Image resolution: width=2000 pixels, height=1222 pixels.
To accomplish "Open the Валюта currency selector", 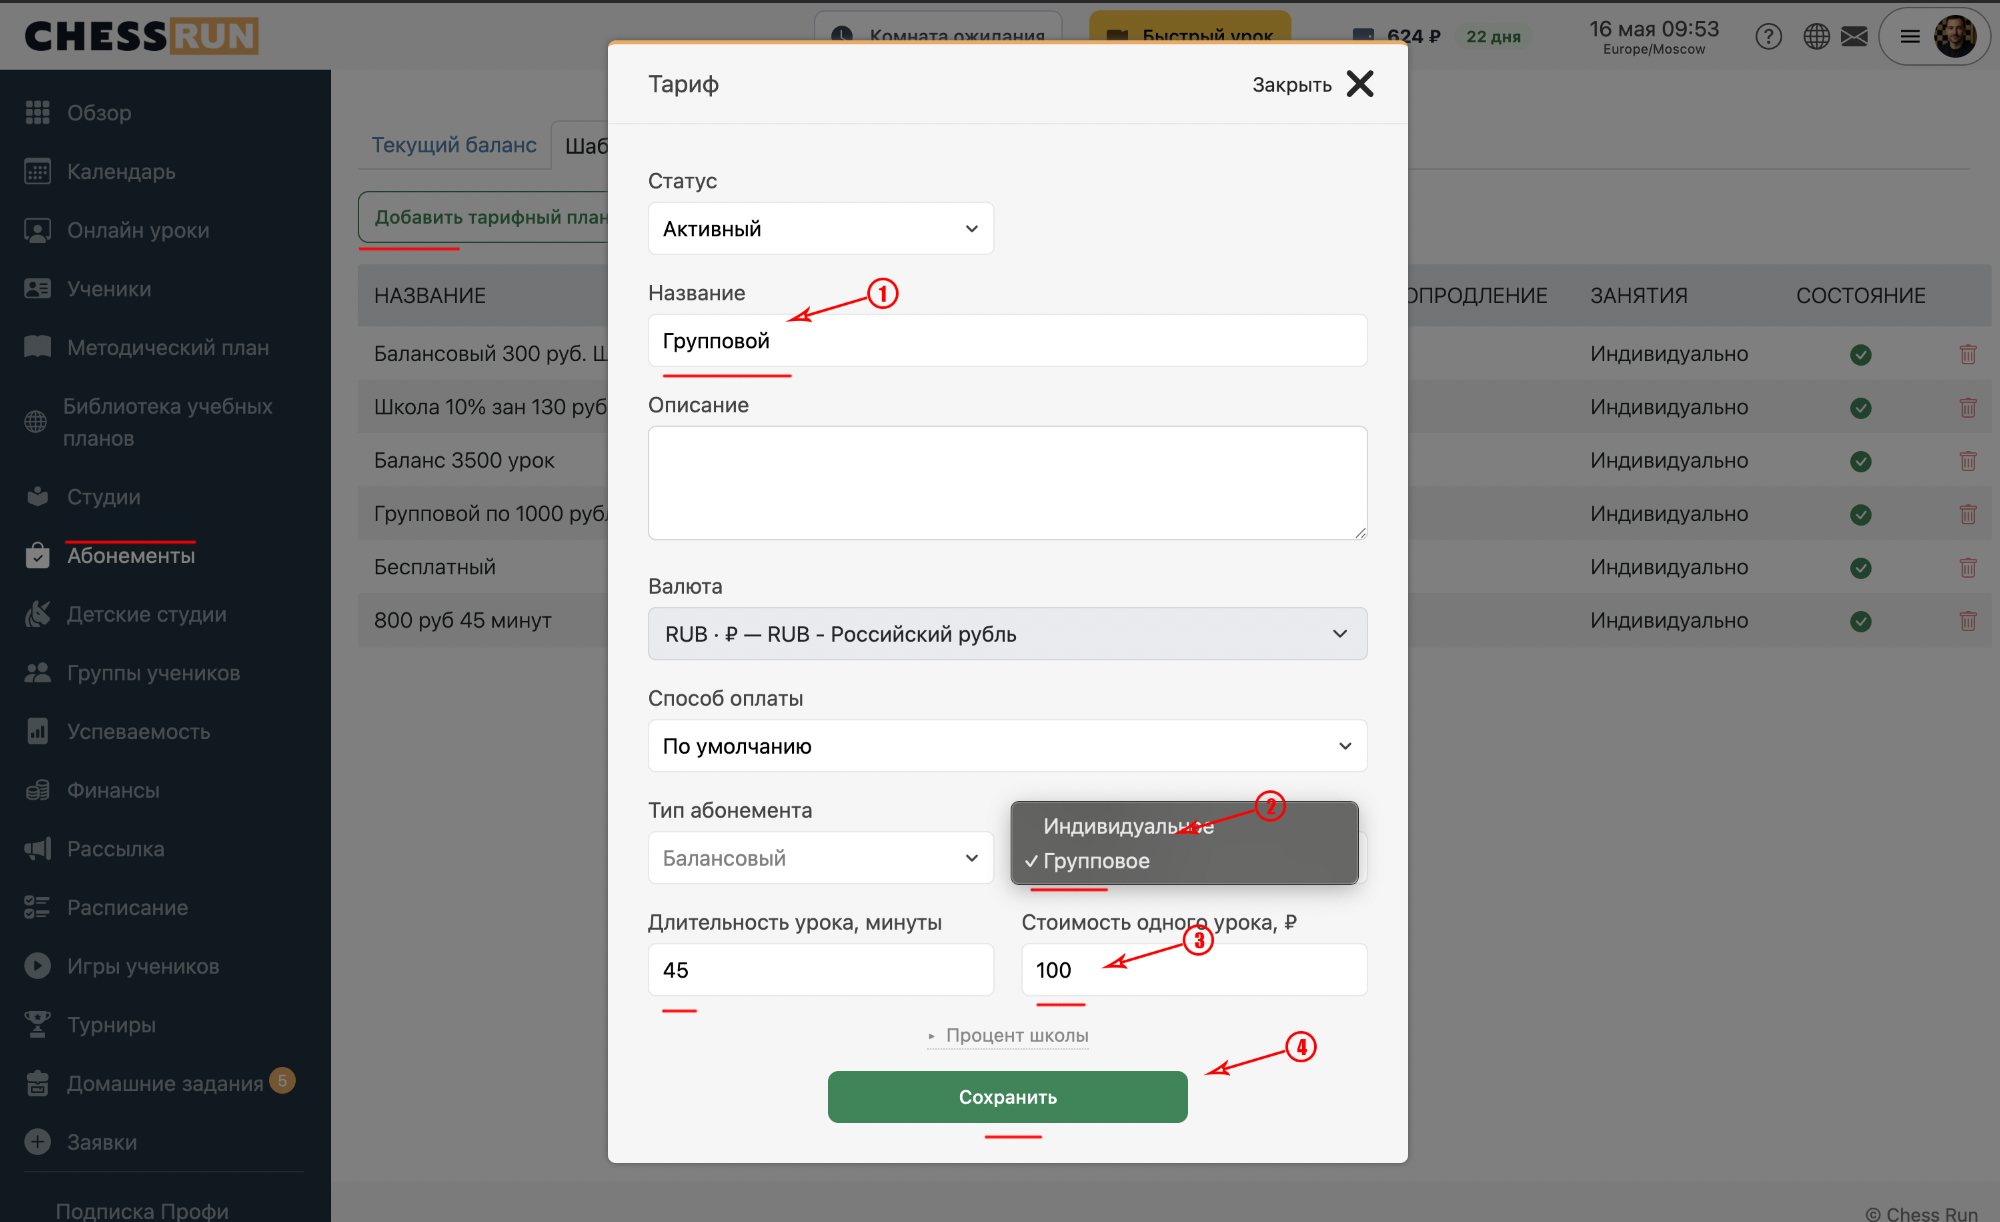I will [x=1007, y=634].
